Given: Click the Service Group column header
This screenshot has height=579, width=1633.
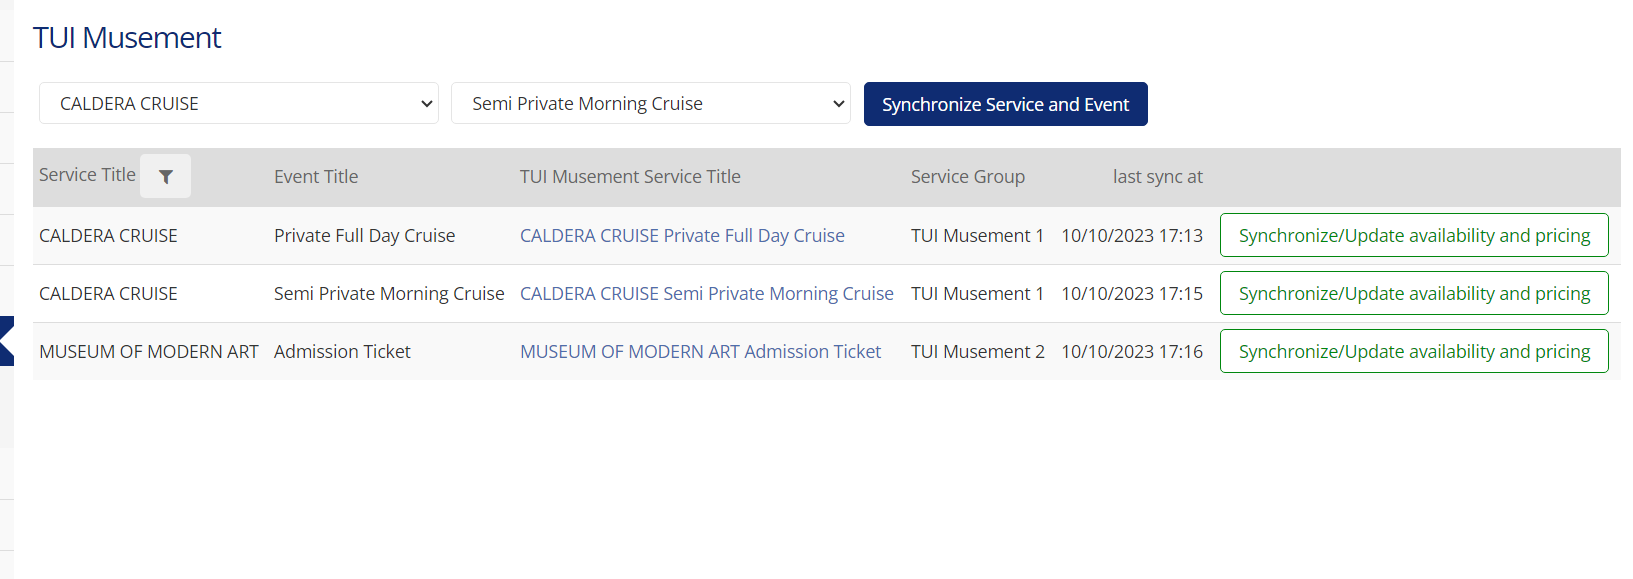Looking at the screenshot, I should [x=967, y=177].
